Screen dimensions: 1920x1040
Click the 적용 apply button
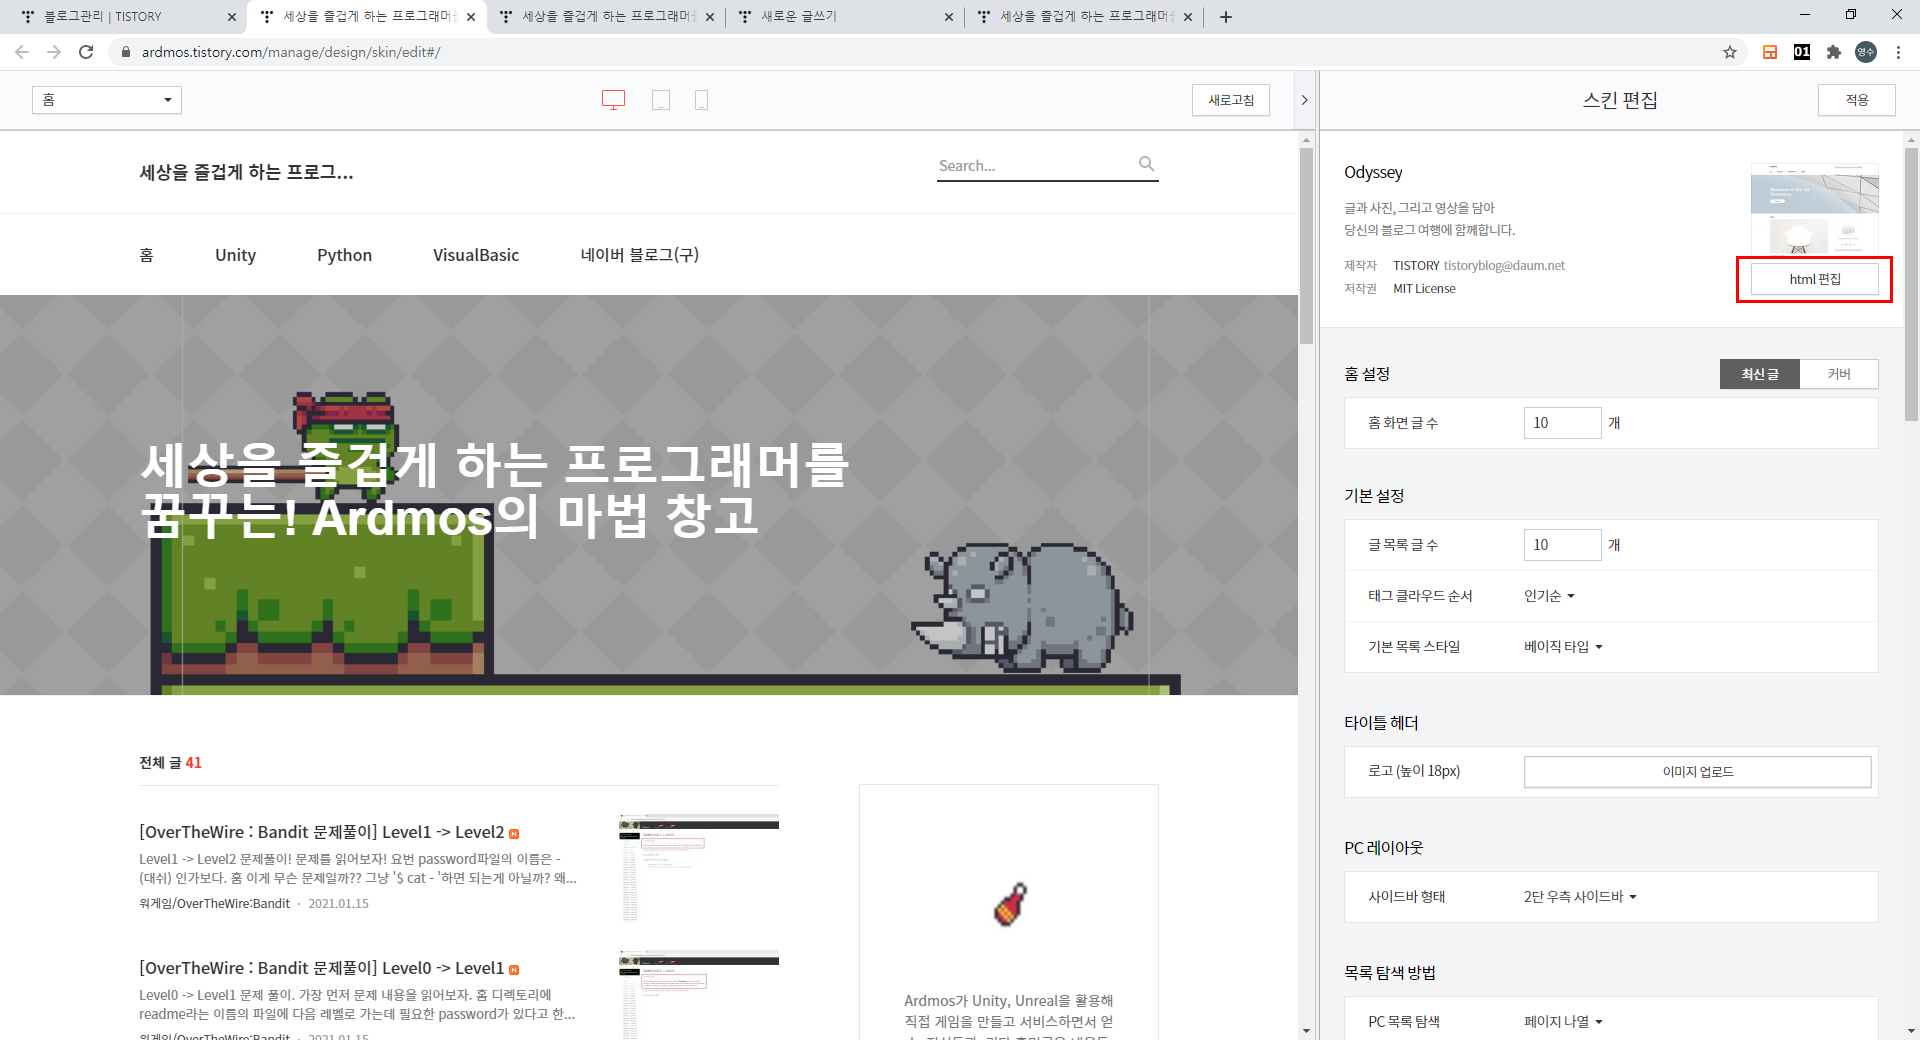pyautogui.click(x=1857, y=100)
